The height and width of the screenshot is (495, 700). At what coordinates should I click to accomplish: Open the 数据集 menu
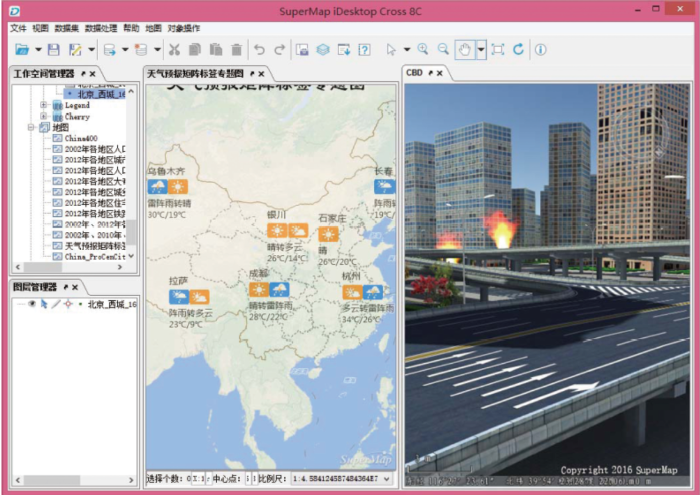coord(67,28)
